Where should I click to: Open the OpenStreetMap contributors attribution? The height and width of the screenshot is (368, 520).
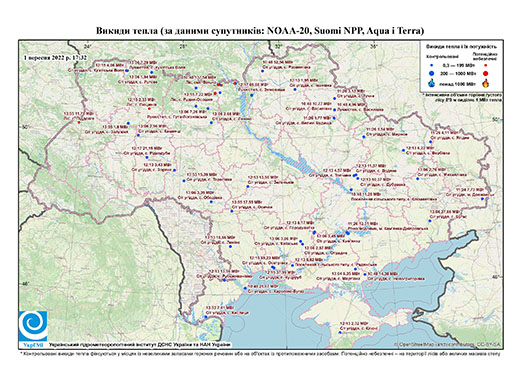click(447, 344)
